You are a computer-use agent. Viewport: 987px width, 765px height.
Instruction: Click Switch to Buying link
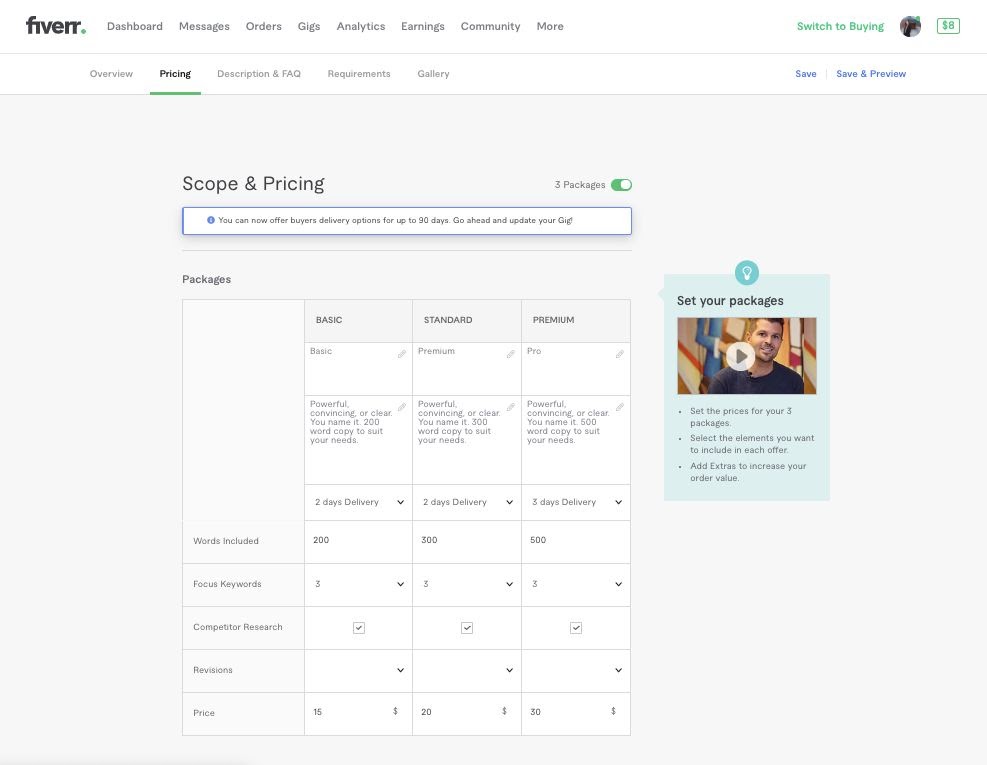click(840, 26)
